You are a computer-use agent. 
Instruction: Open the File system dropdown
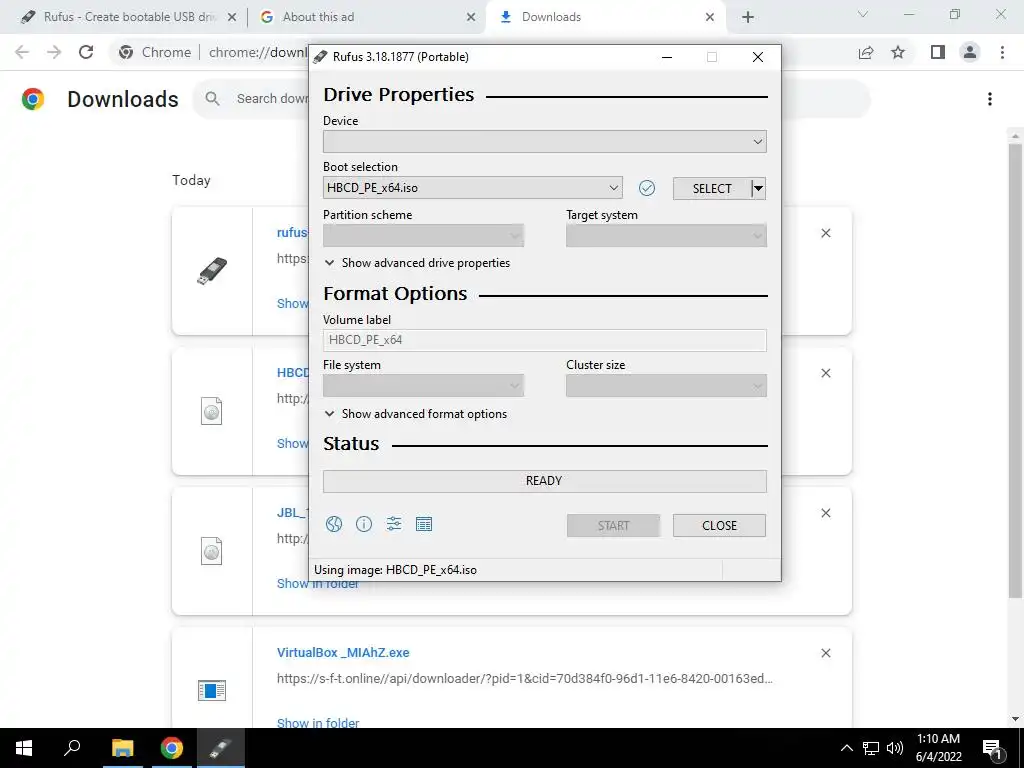(x=423, y=386)
